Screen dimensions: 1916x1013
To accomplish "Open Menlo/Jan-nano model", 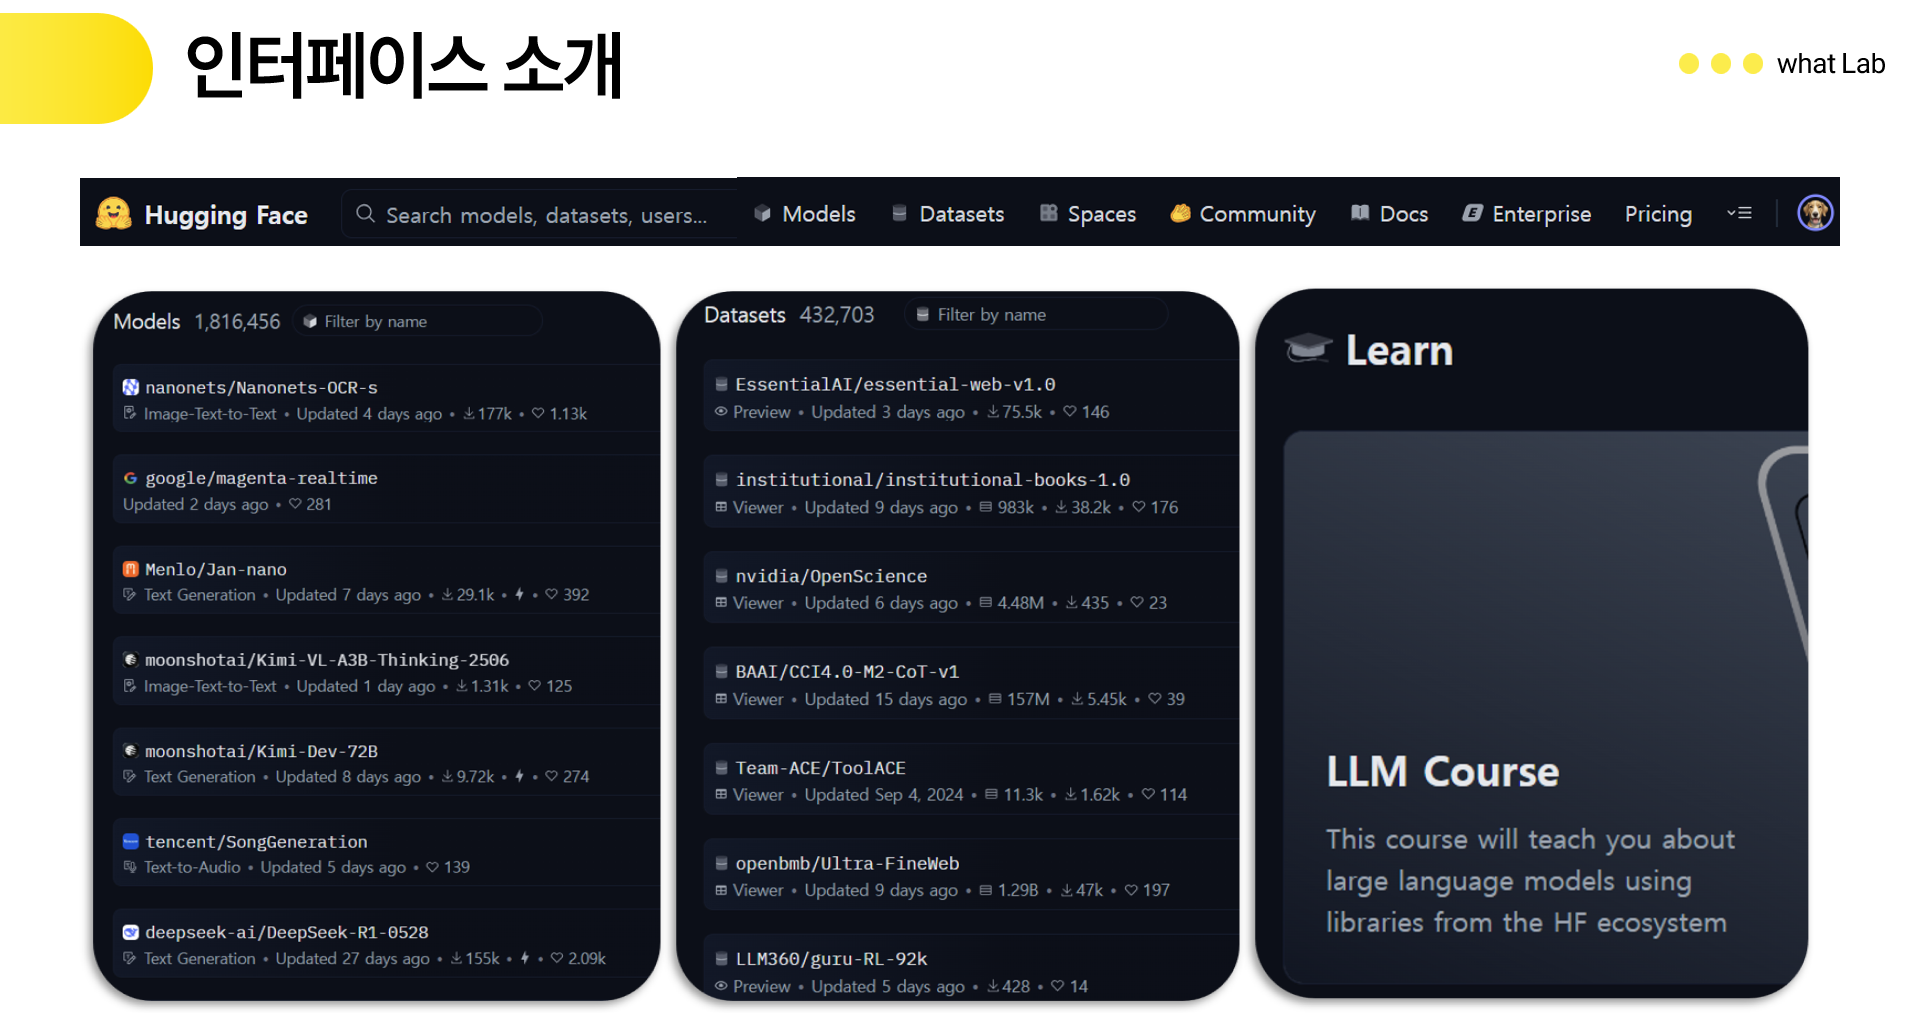I will point(216,569).
